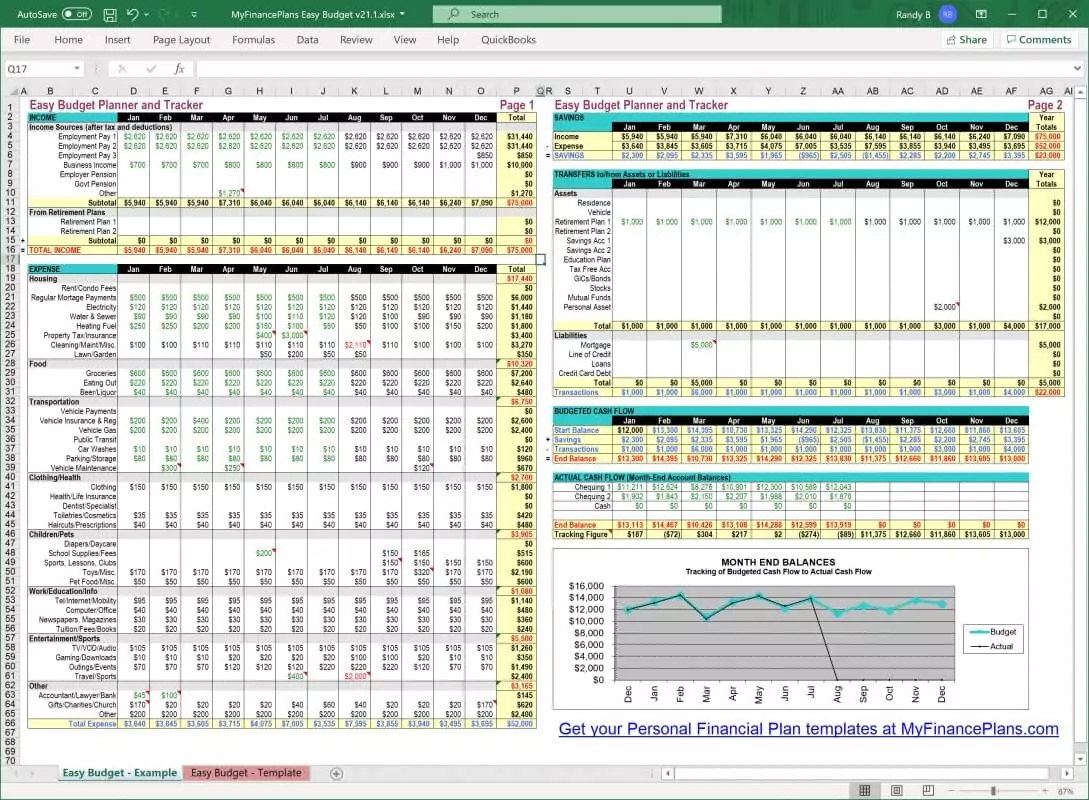Toggle the AutoSave switch
Image resolution: width=1089 pixels, height=800 pixels.
pos(76,15)
